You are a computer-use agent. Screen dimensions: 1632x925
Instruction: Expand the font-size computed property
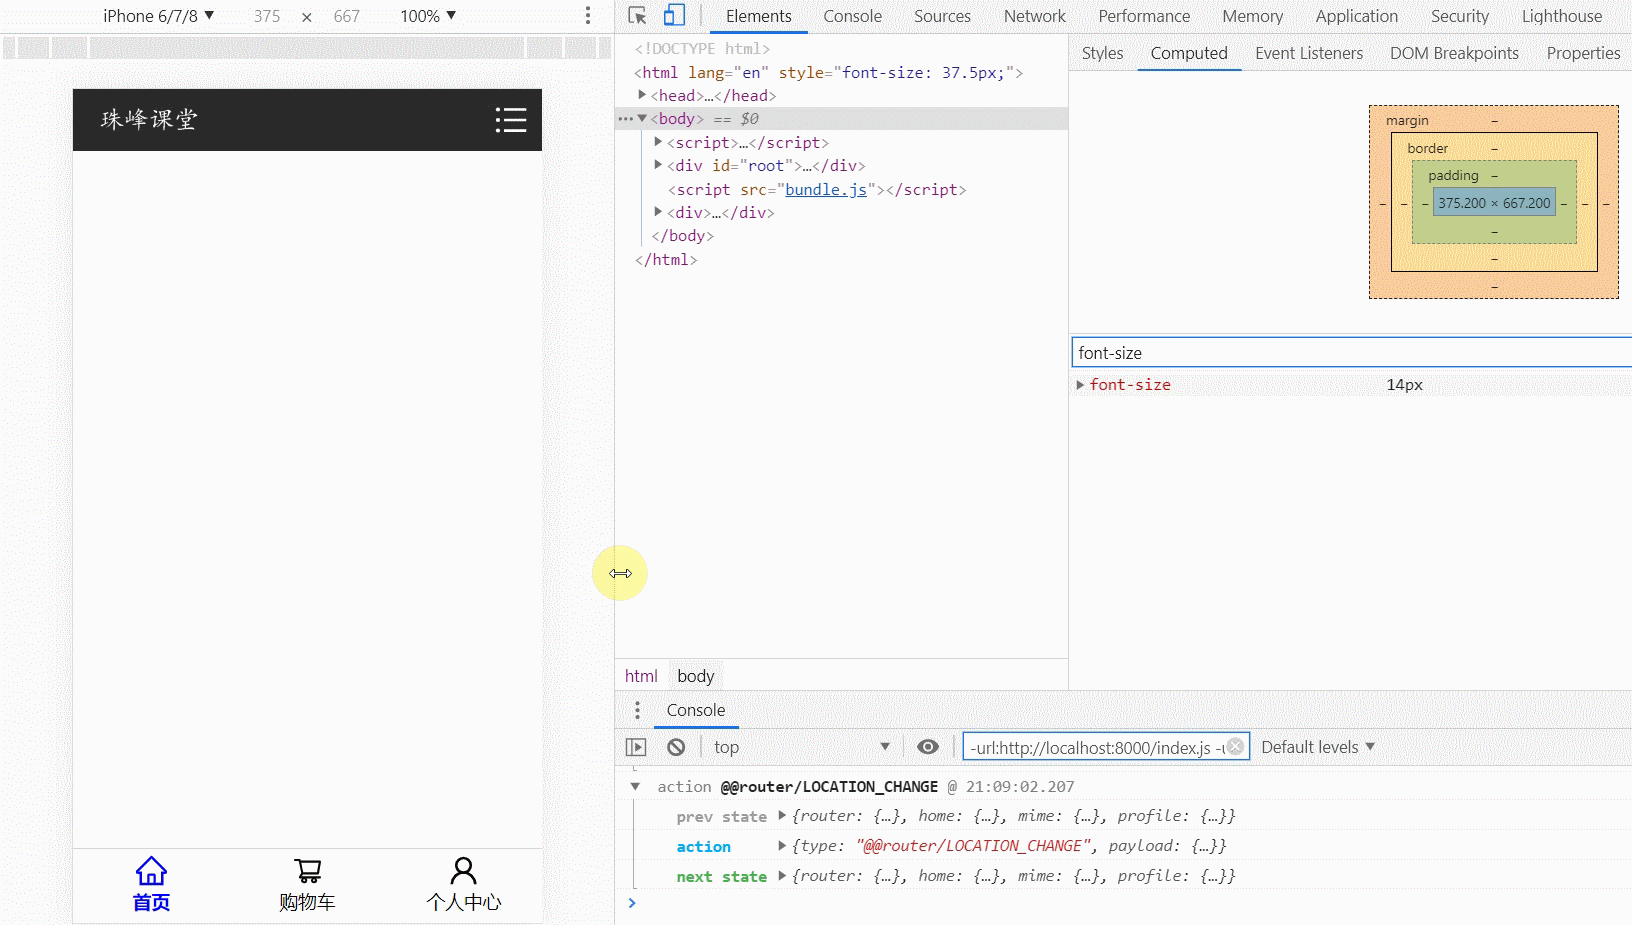click(x=1080, y=385)
